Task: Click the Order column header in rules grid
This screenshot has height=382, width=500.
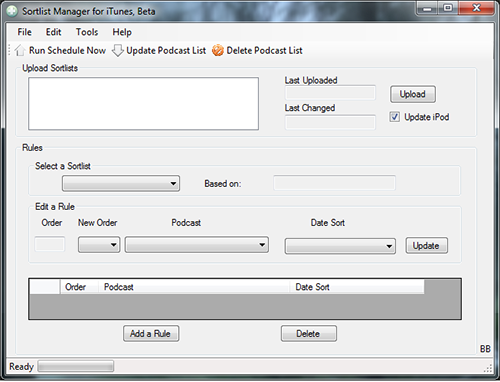Action: (79, 287)
